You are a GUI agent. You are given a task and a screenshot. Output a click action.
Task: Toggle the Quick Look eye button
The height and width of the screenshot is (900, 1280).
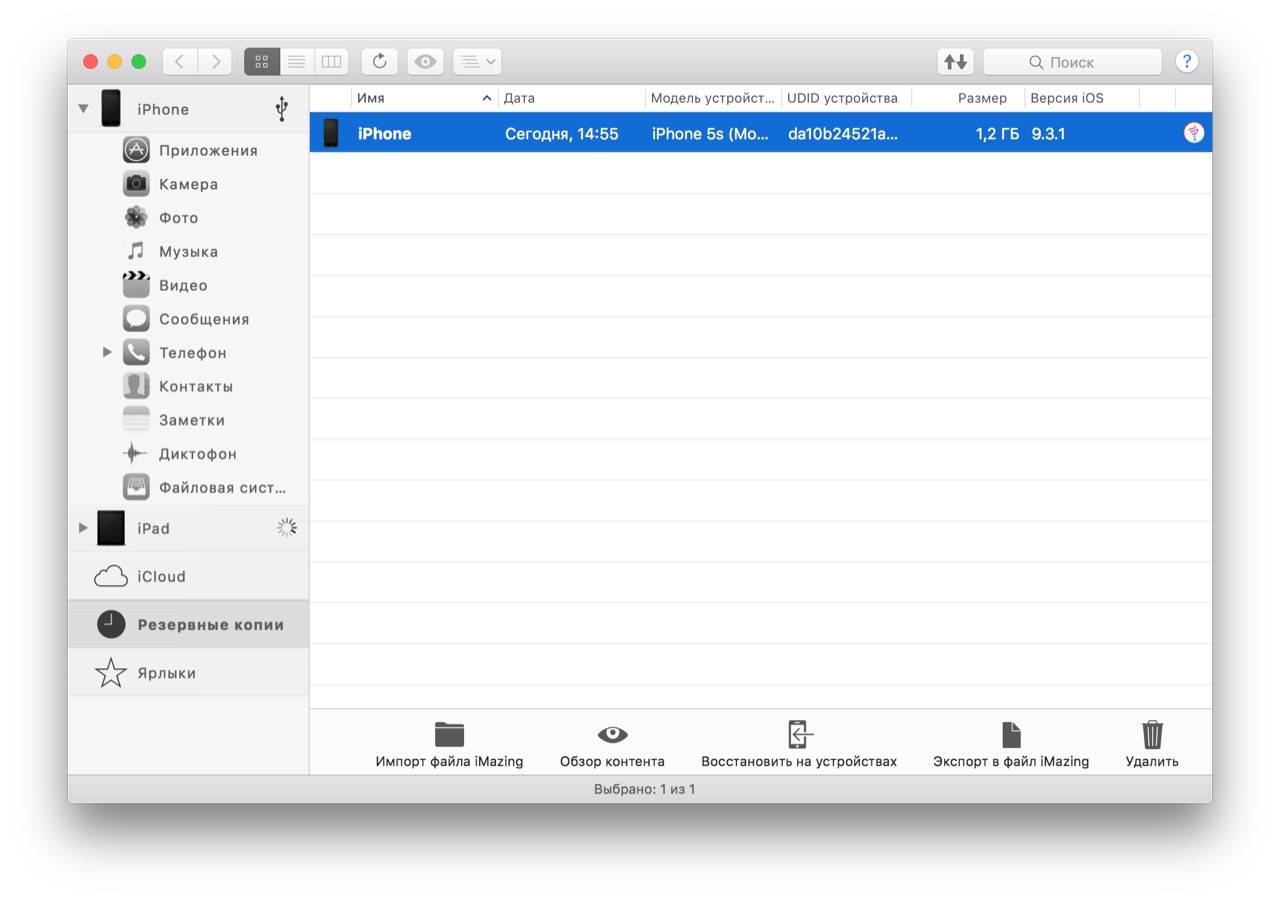(425, 62)
